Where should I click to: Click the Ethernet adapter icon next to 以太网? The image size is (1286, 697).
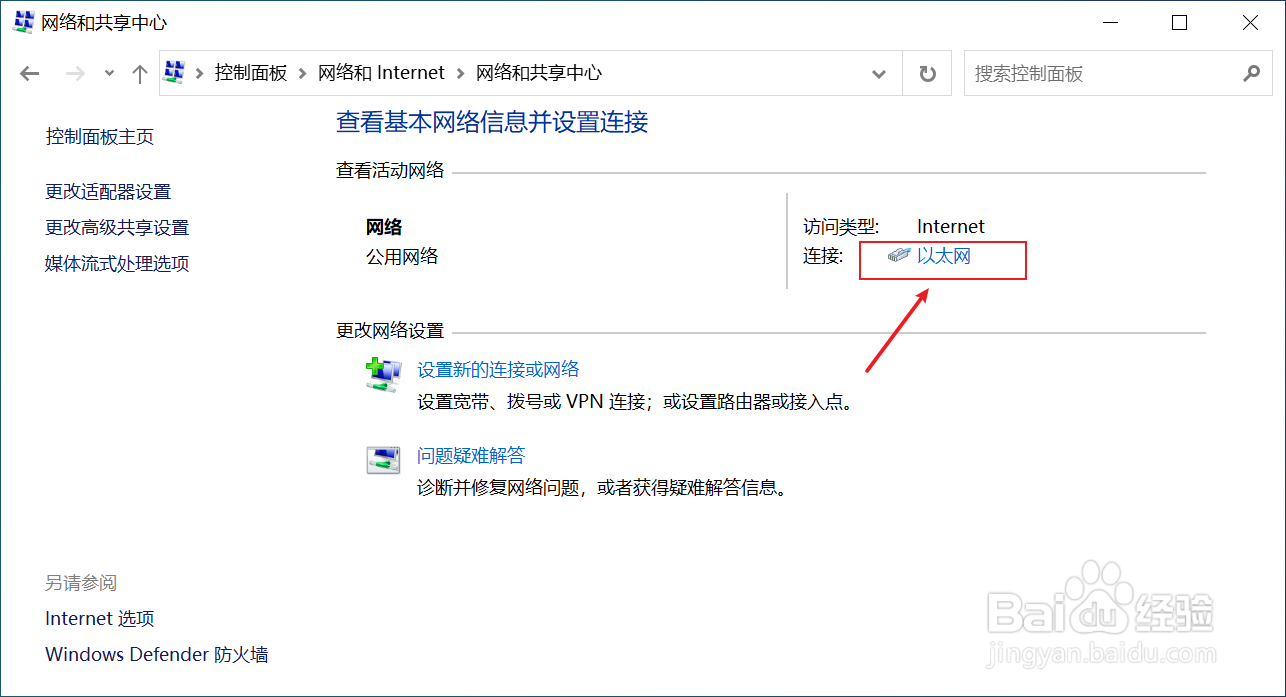(897, 255)
